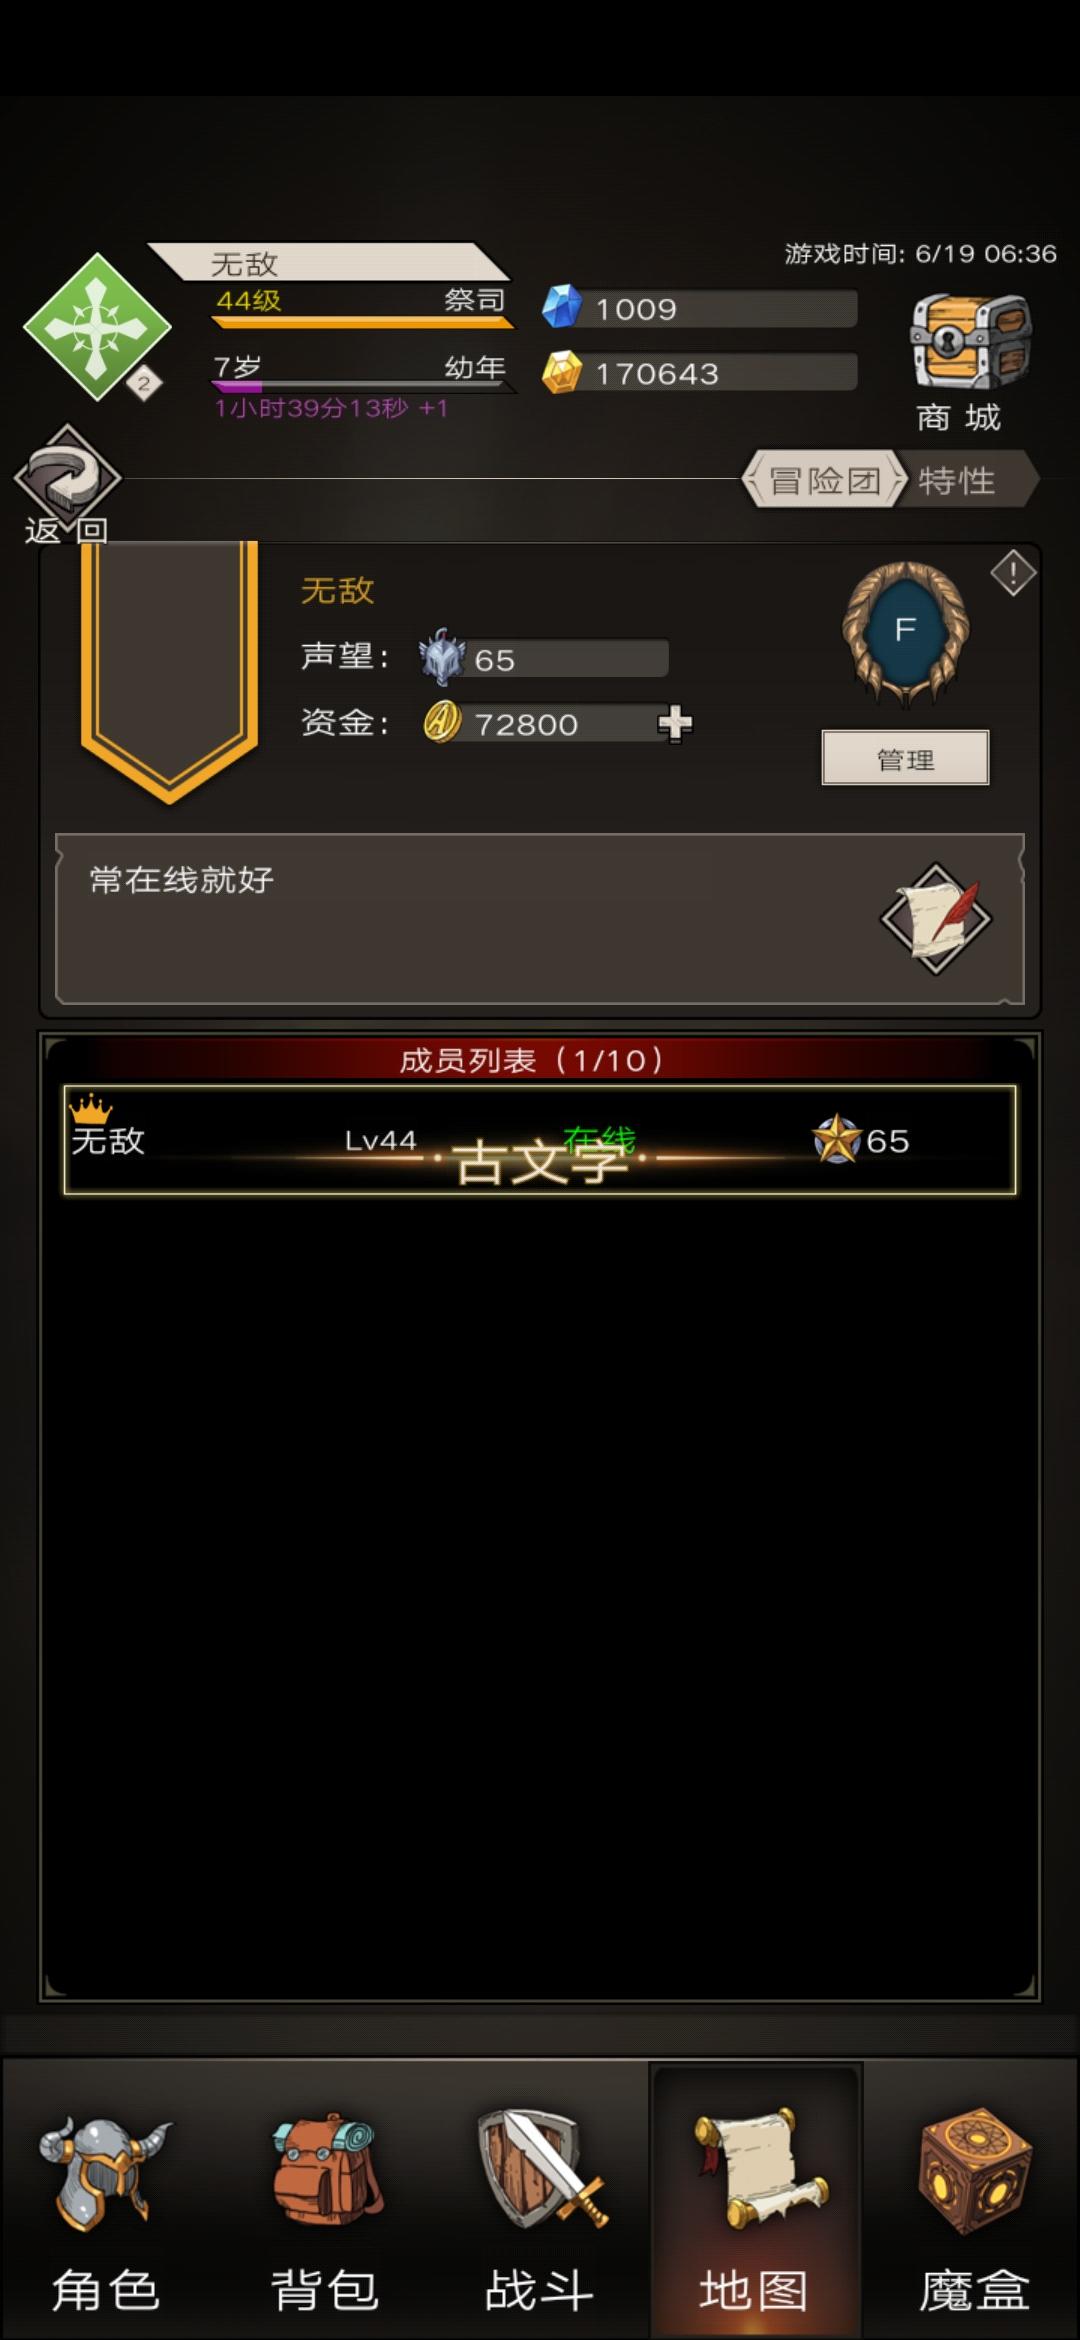Tap the guild banner flag emblem

point(169,668)
